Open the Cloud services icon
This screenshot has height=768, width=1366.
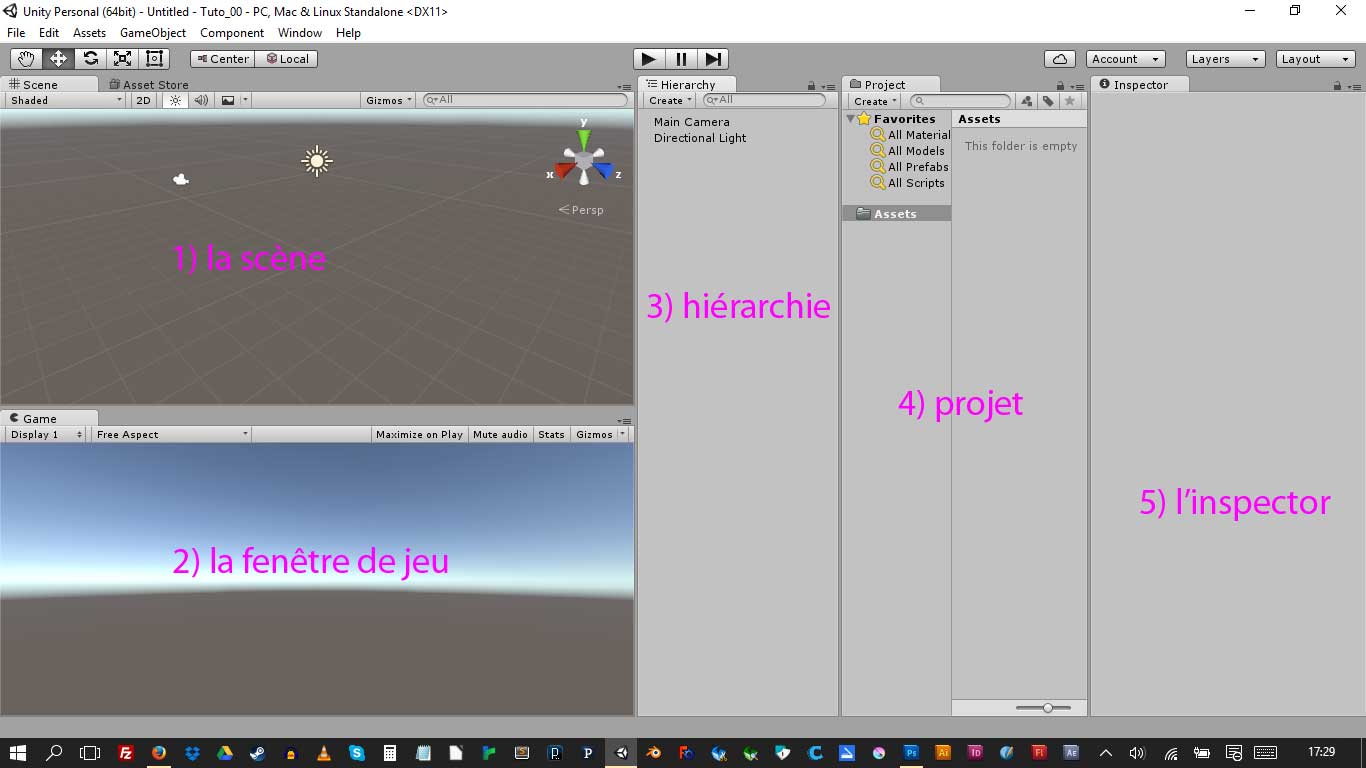1059,59
